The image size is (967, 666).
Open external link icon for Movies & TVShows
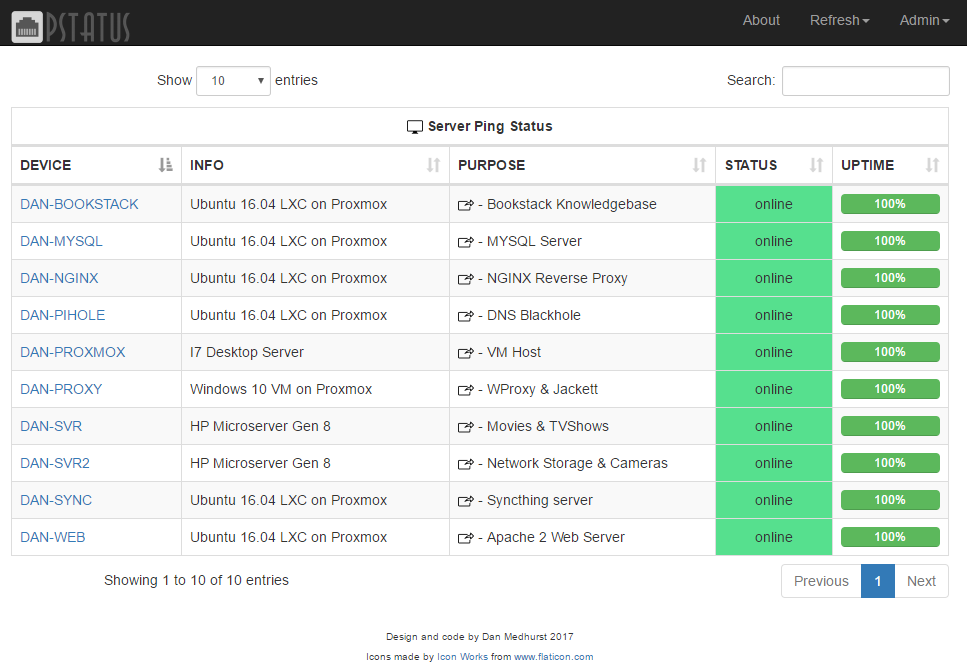[466, 427]
